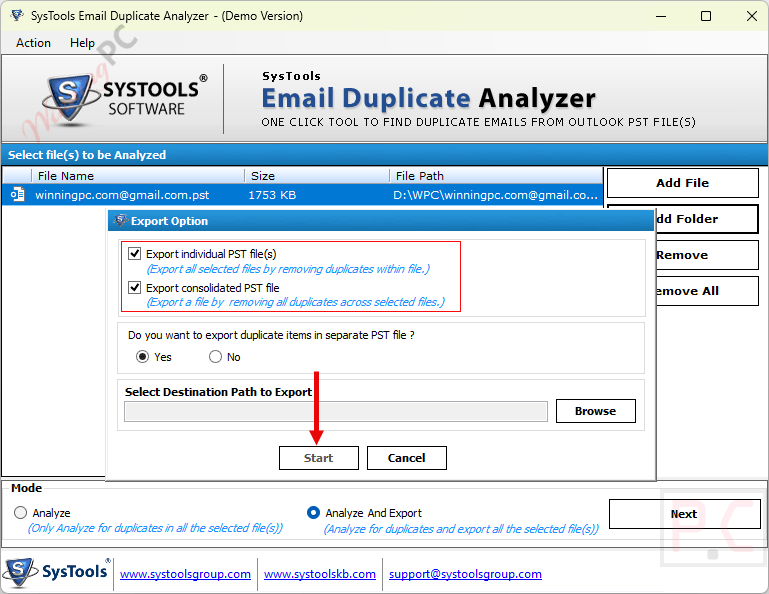Screen dimensions: 769x594
Task: Click the Add Folder button
Action: tap(707, 219)
